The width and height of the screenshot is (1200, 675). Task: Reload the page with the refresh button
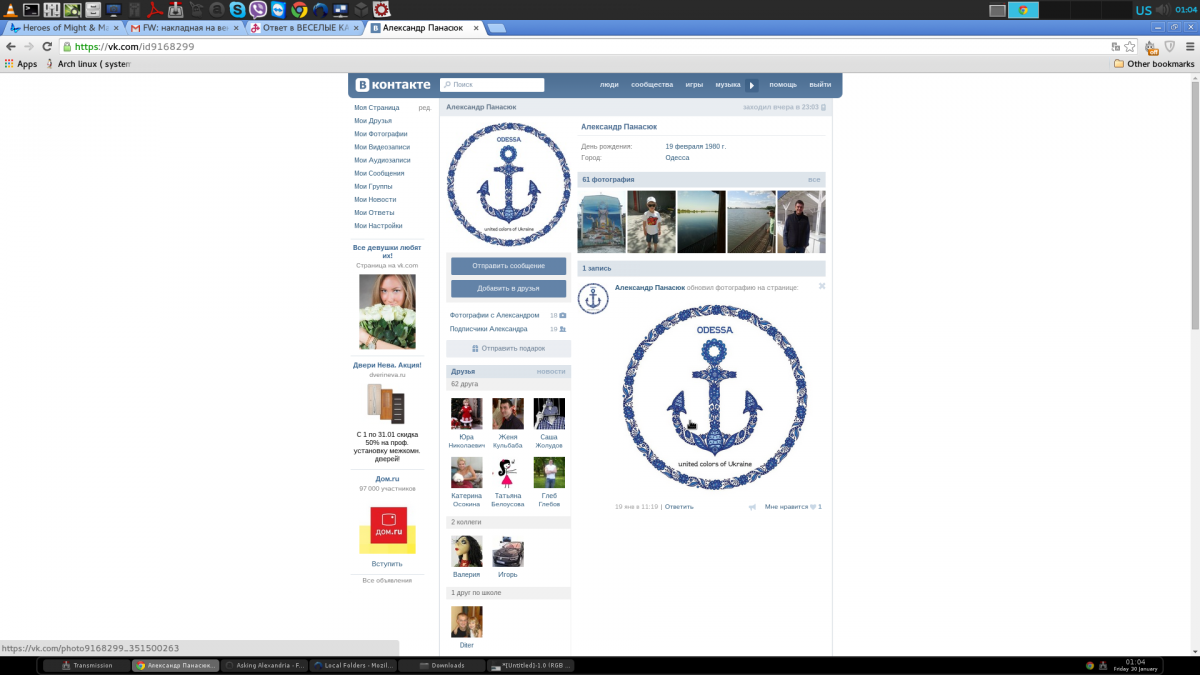tap(47, 46)
